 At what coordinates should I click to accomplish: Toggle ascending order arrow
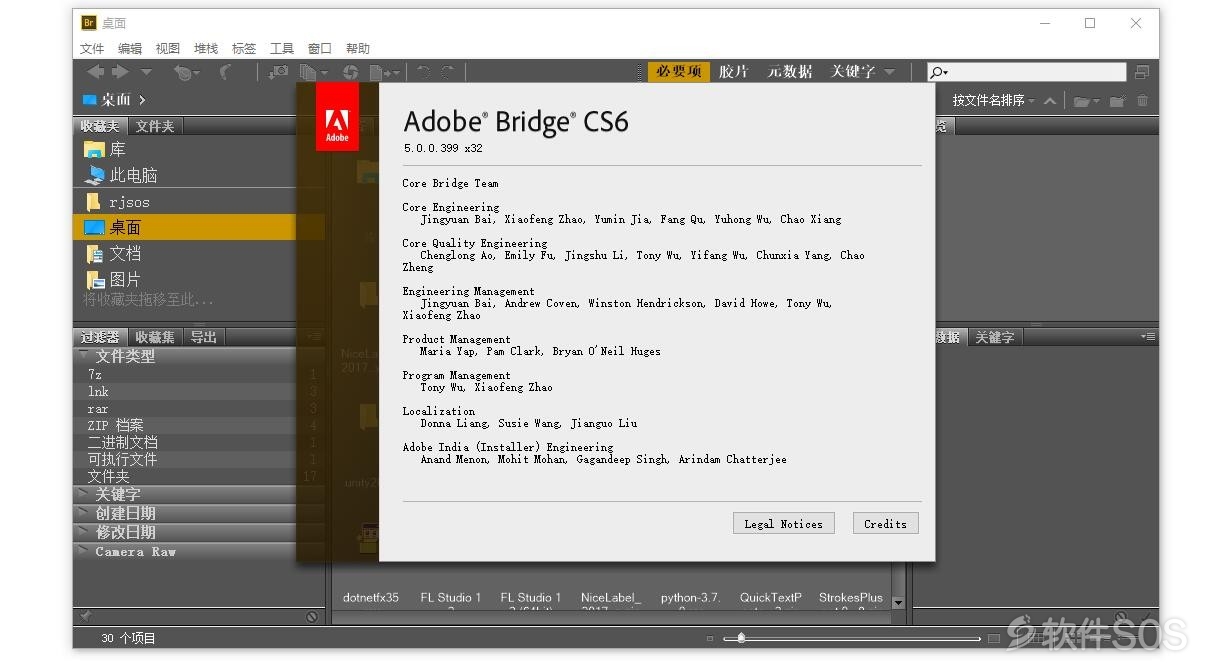pyautogui.click(x=1050, y=100)
